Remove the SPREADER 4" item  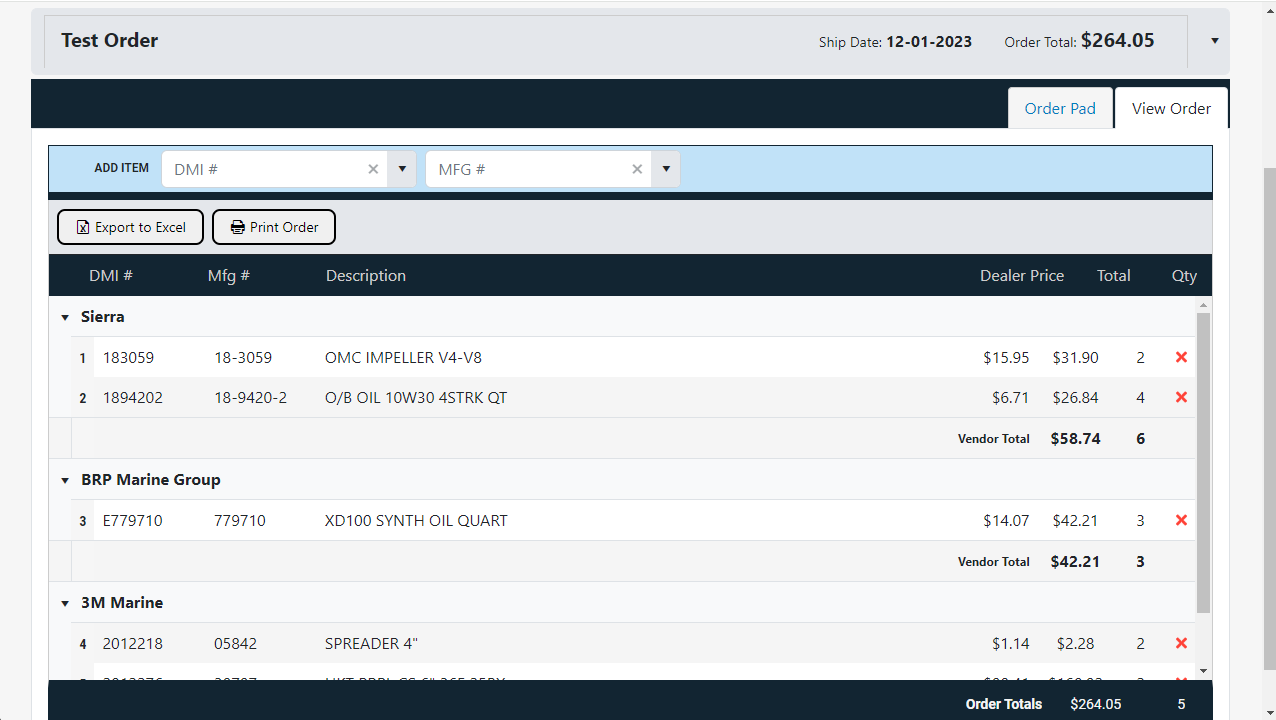point(1181,643)
